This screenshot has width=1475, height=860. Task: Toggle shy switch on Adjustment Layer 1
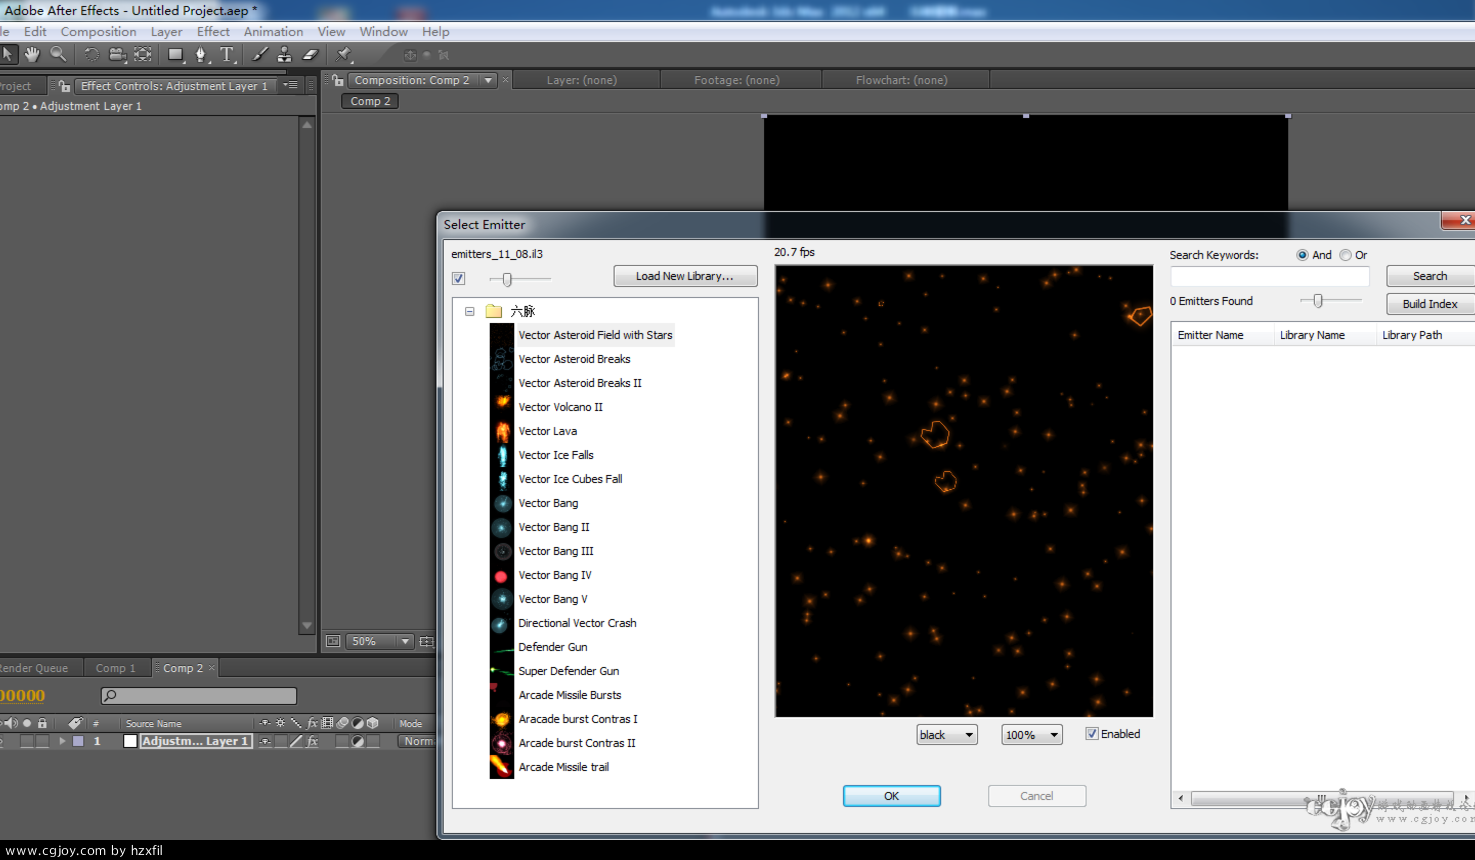click(264, 741)
